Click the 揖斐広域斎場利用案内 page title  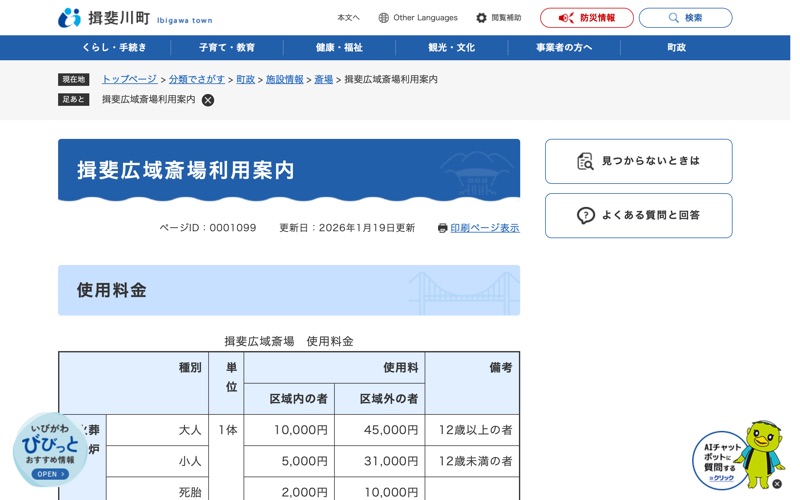click(x=186, y=170)
